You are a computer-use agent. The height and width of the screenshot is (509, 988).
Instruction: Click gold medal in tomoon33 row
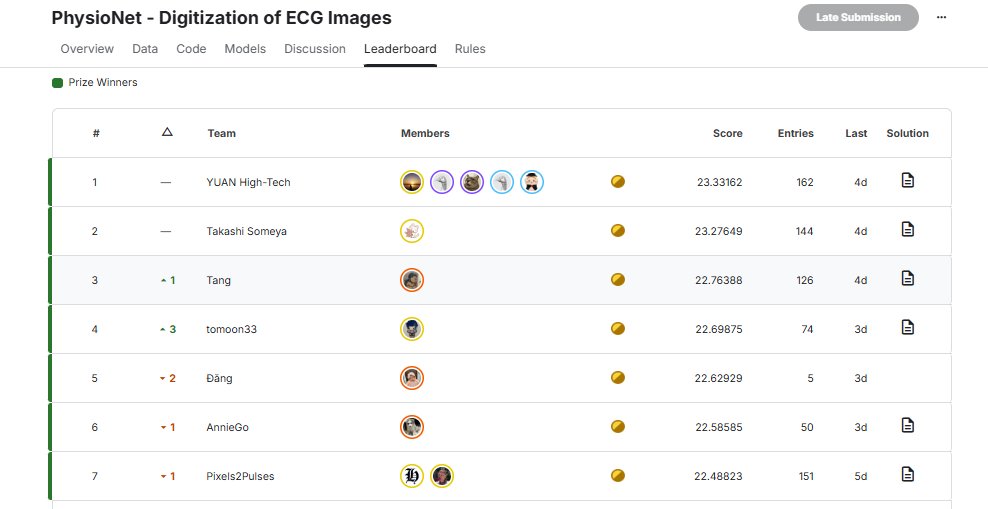[x=618, y=329]
